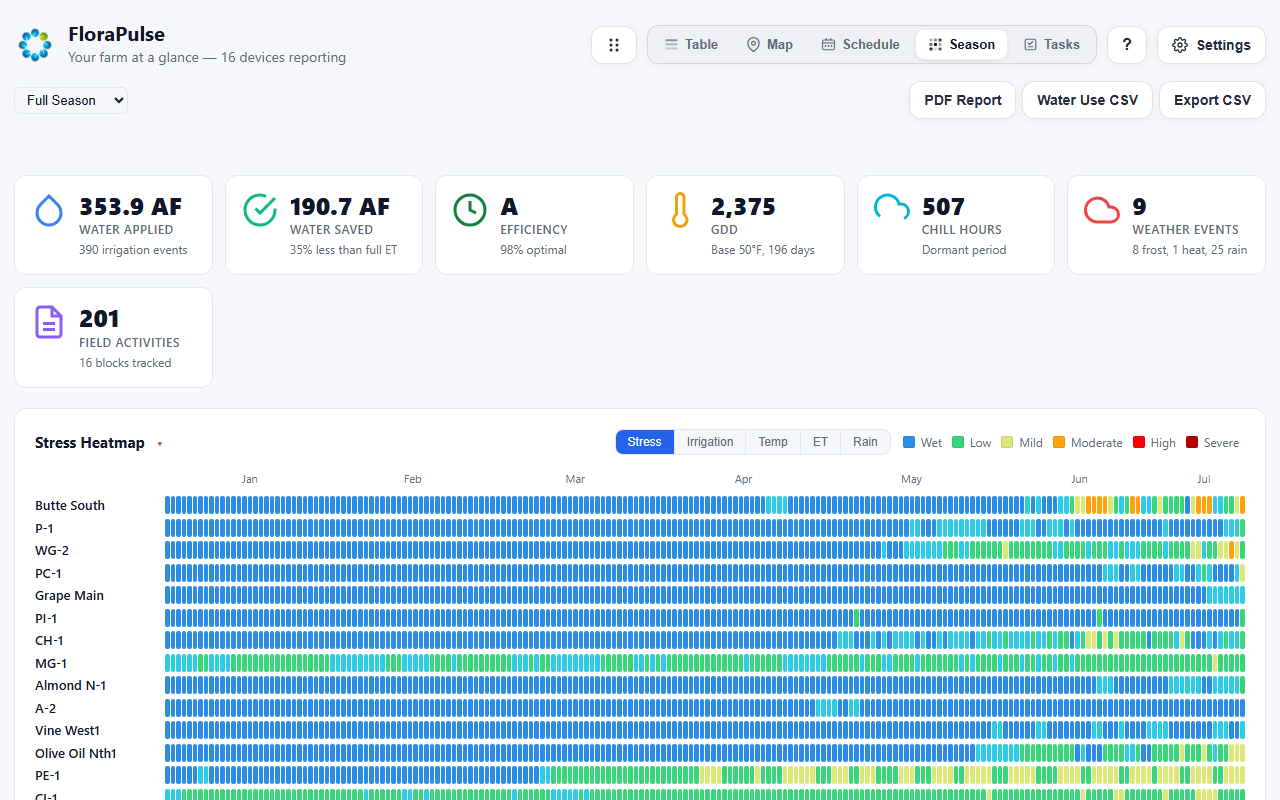Click the yellow Mild legend swatch

1007,443
